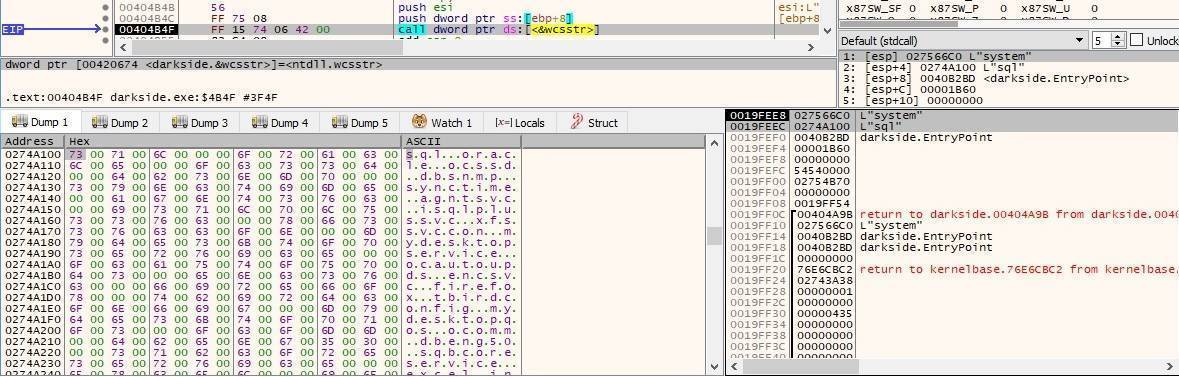Click the .text:00404B4F darkside.exe location line

[x=141, y=98]
